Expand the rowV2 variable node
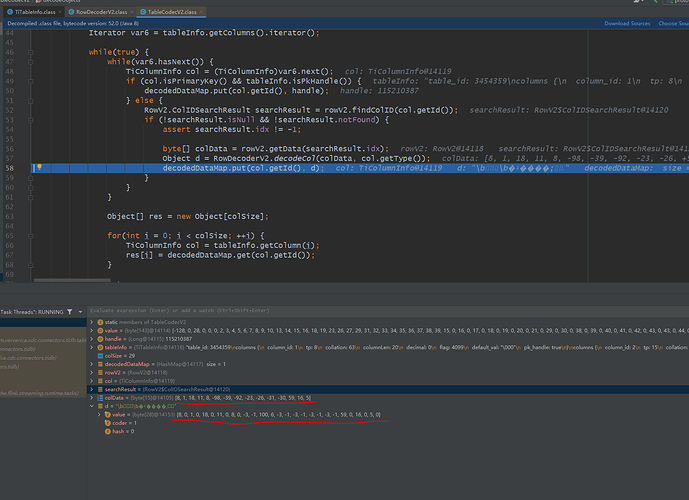689x500 pixels. click(91, 374)
